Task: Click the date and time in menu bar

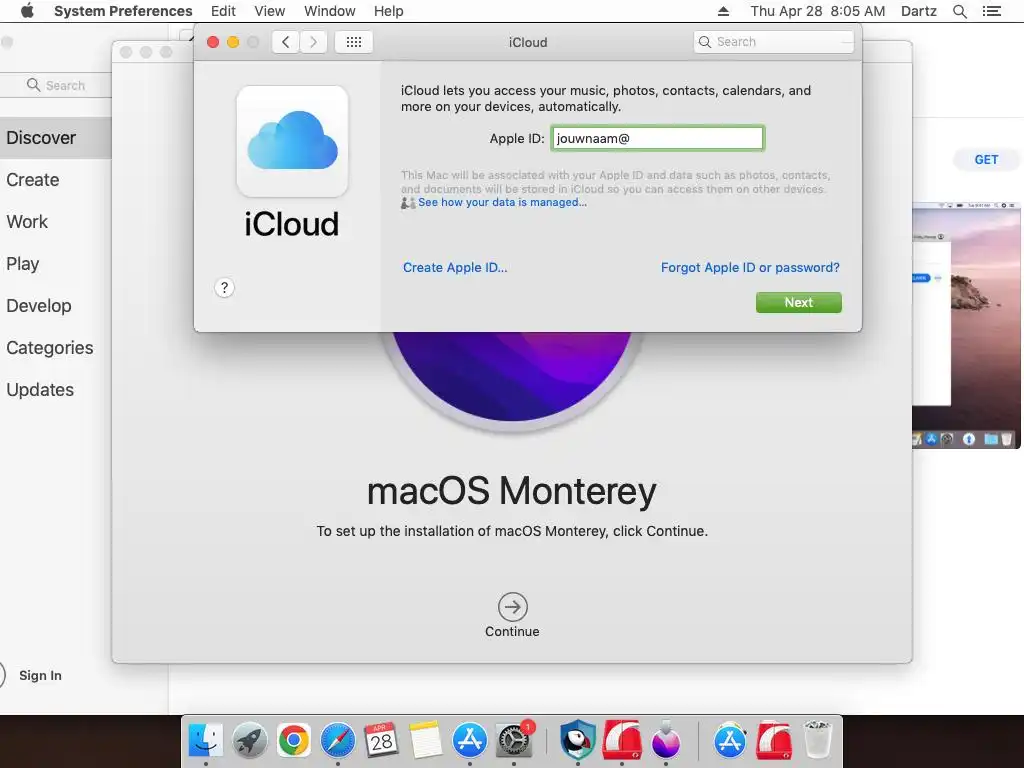Action: pos(818,11)
